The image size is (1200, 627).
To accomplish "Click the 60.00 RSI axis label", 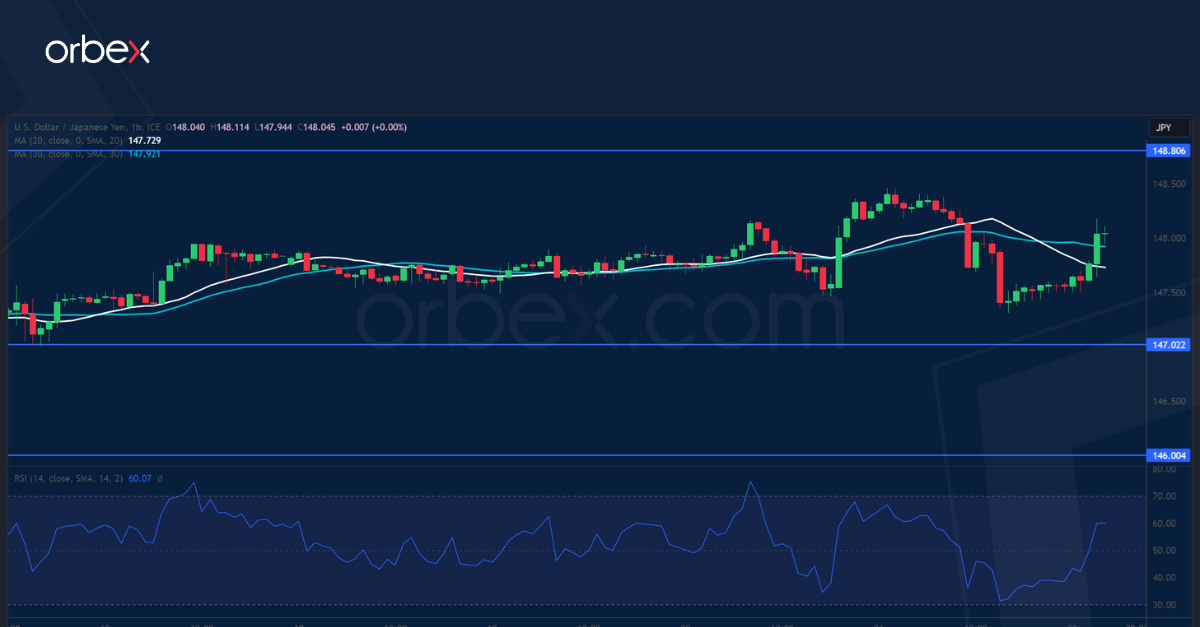I will coord(1163,524).
